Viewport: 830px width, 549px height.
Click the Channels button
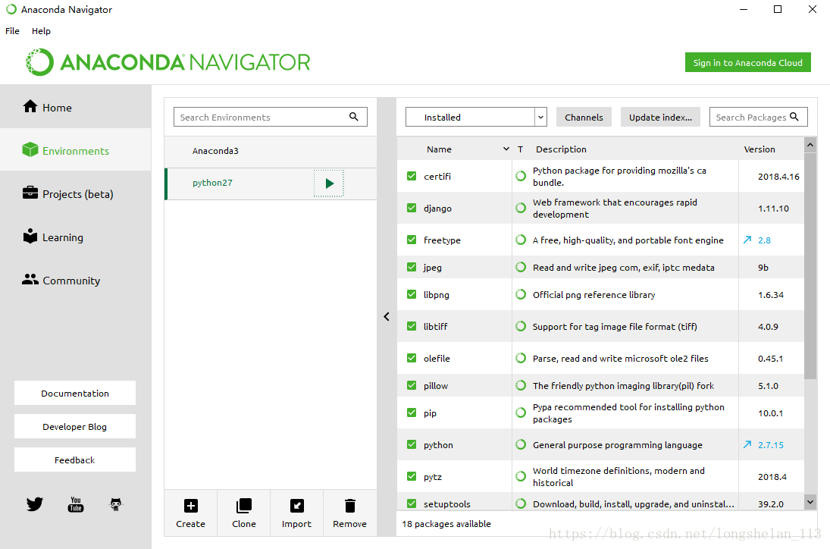(583, 117)
